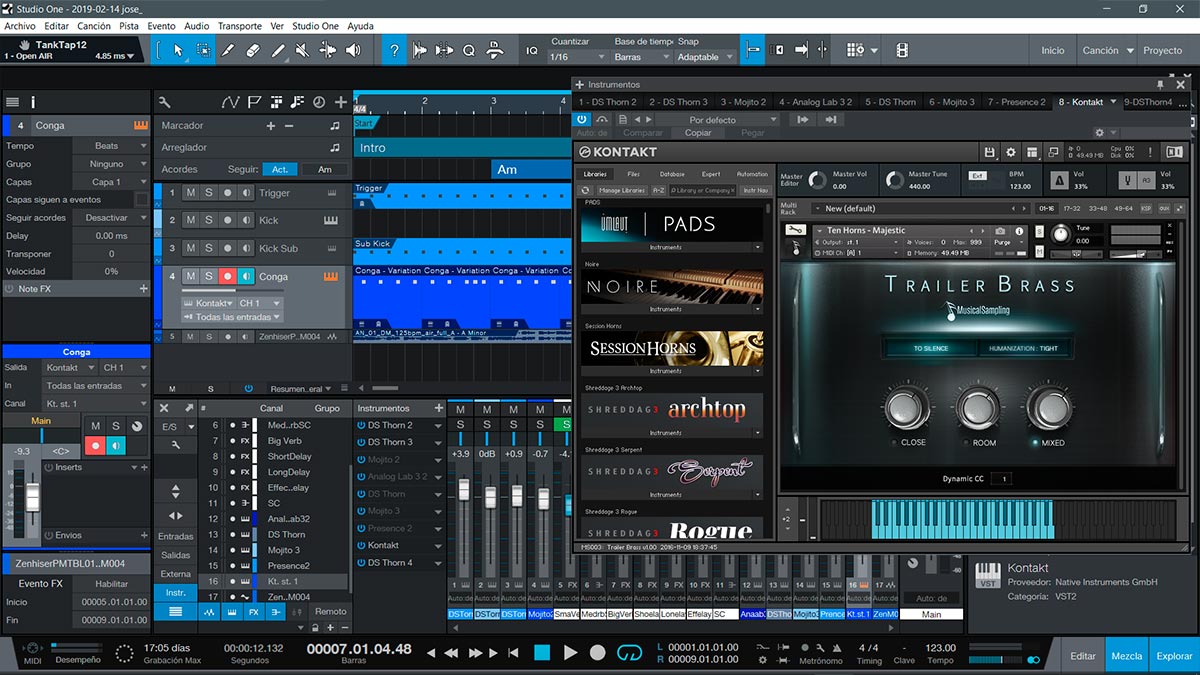Select the Paint (pencil) tool
The width and height of the screenshot is (1200, 675).
tap(278, 50)
